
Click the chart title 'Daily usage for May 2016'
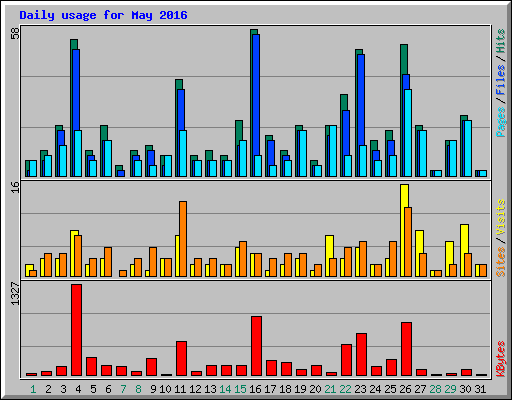(103, 15)
